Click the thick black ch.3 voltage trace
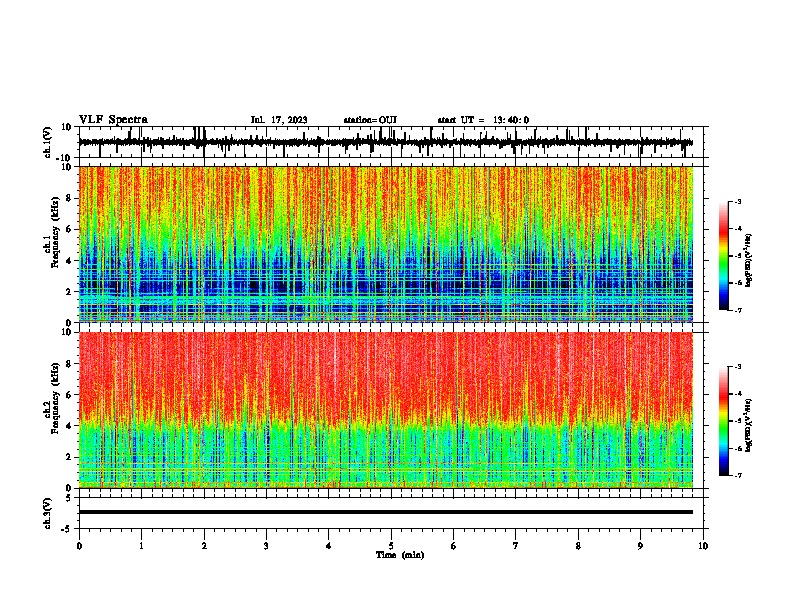 click(386, 512)
